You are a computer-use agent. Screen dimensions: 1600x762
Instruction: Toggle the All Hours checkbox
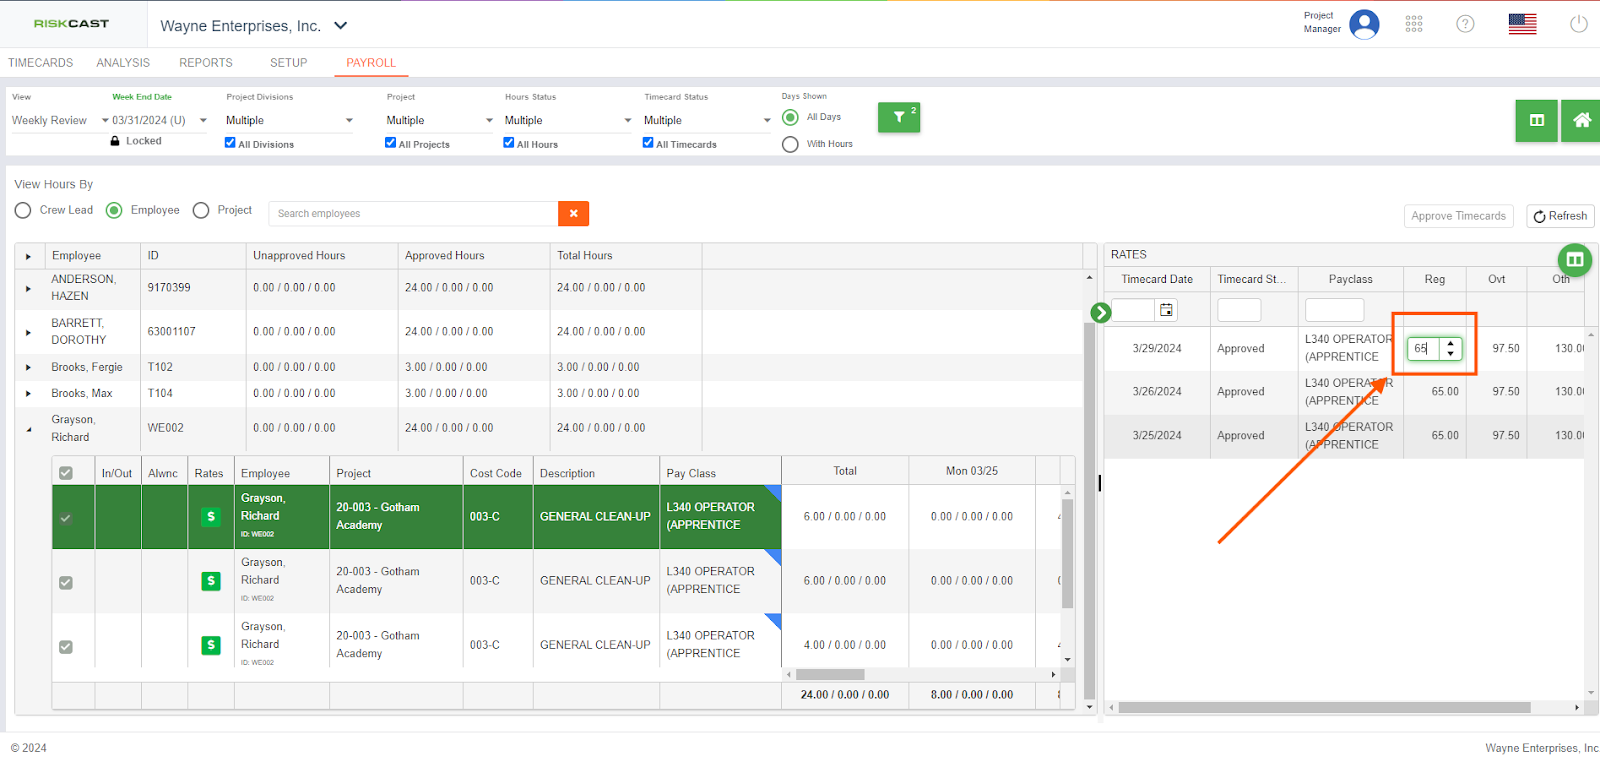[508, 143]
